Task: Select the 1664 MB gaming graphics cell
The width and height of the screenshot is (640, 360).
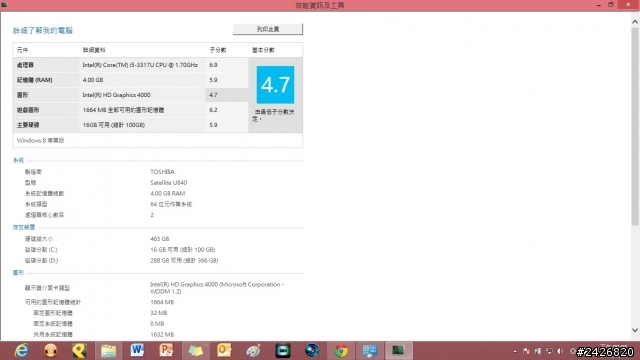Action: [x=143, y=110]
